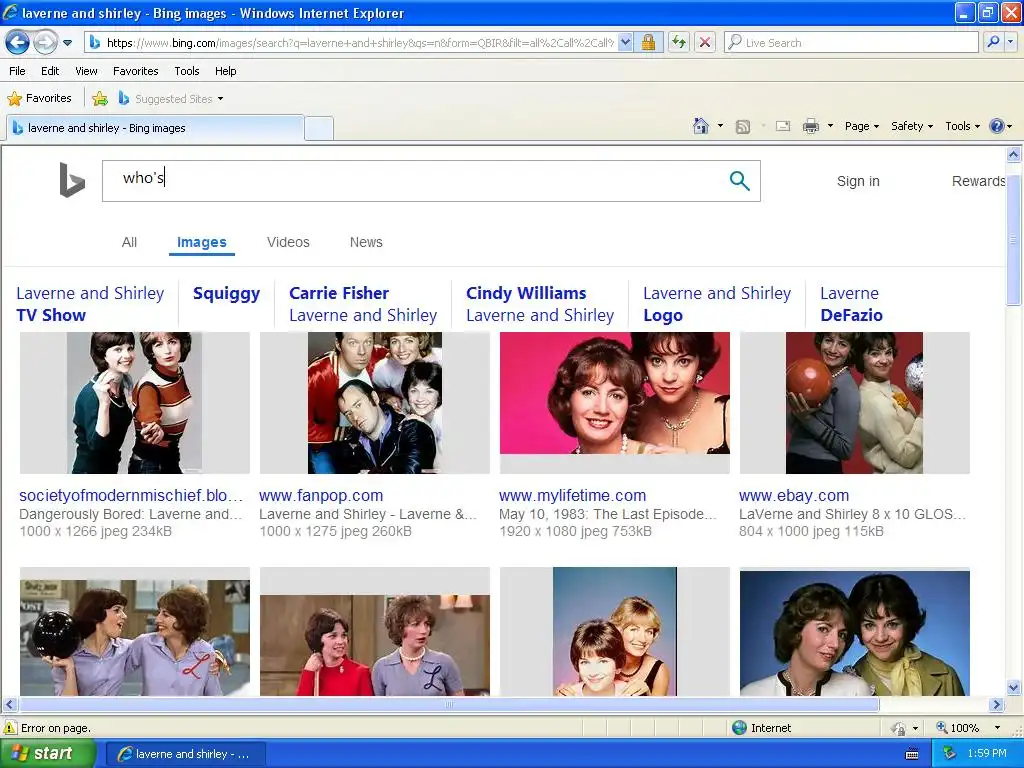
Task: Open the View menu
Action: [x=86, y=71]
